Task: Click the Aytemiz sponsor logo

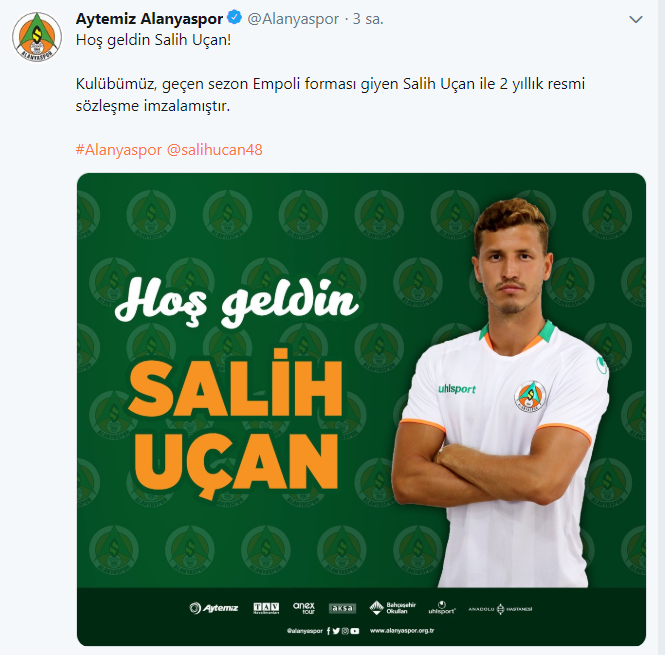Action: click(214, 608)
